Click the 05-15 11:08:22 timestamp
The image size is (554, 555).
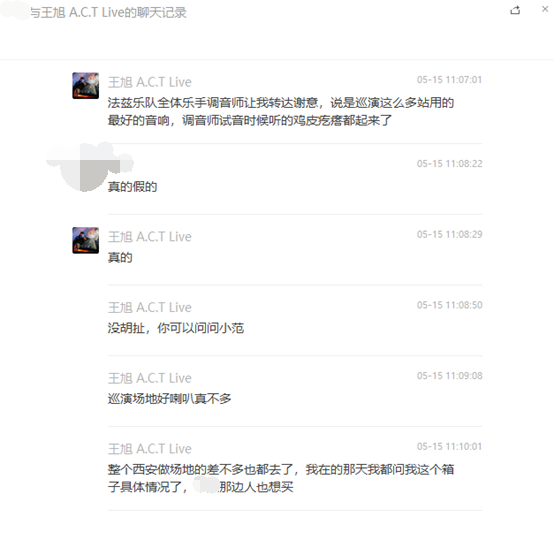(x=449, y=164)
